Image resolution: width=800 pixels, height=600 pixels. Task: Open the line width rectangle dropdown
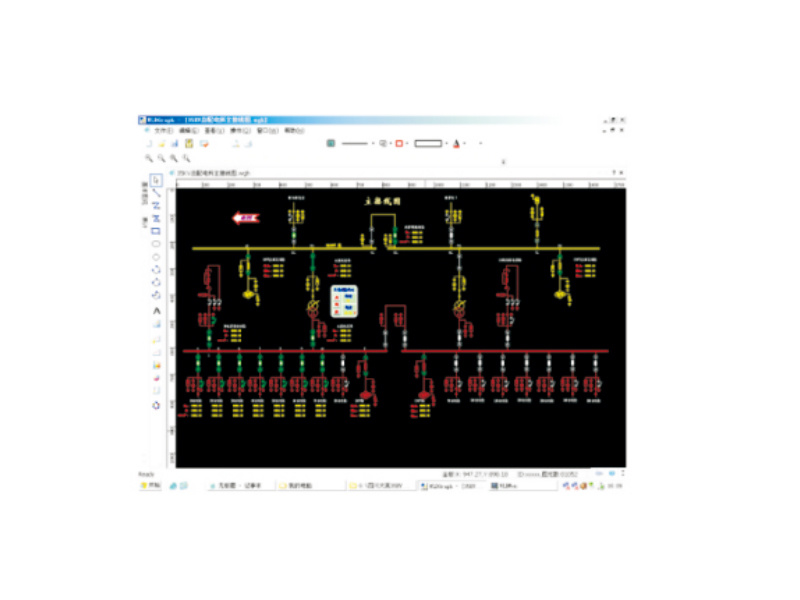(446, 143)
